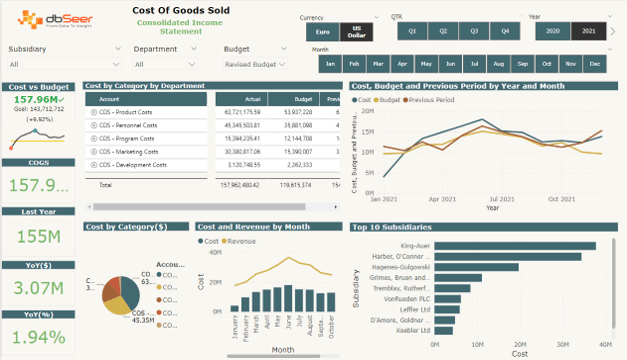Click the Actual column header

[242, 99]
